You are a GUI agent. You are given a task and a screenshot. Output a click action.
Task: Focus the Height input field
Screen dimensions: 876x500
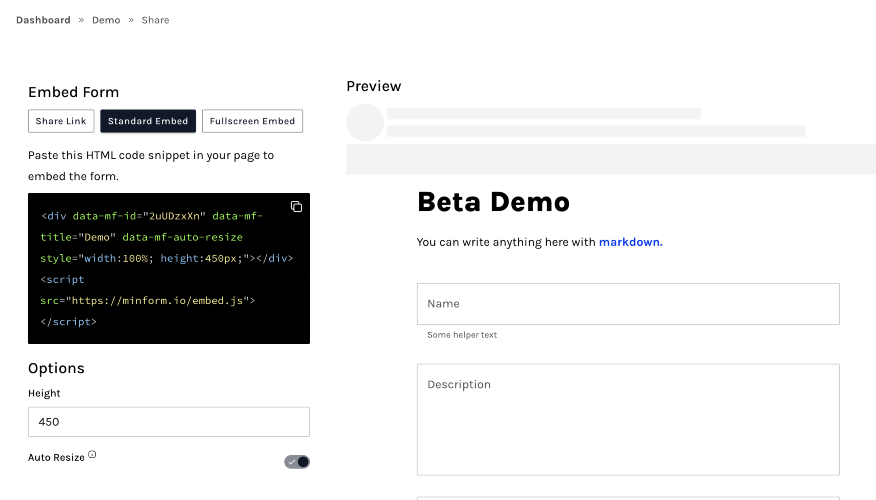169,422
